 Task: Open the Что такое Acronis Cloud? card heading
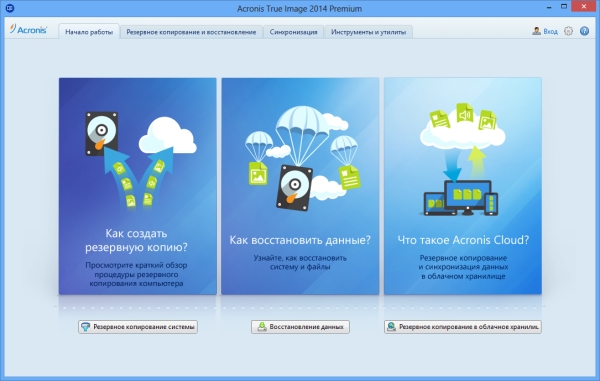(x=463, y=240)
